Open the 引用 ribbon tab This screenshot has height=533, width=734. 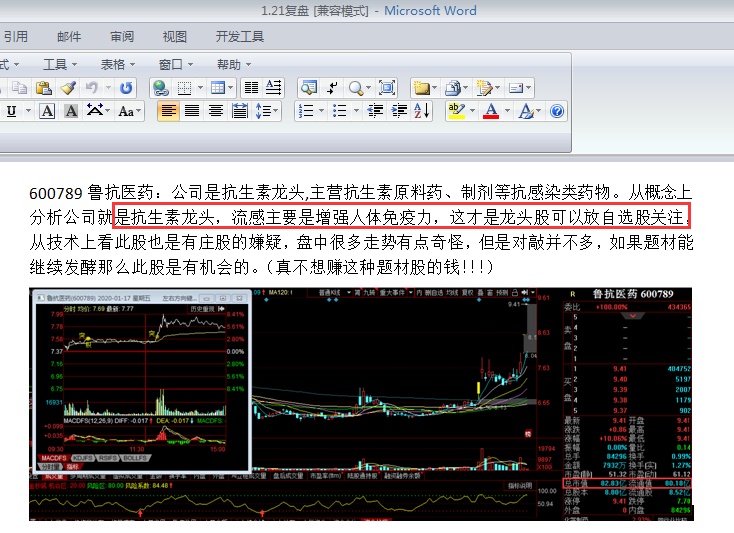(x=16, y=37)
